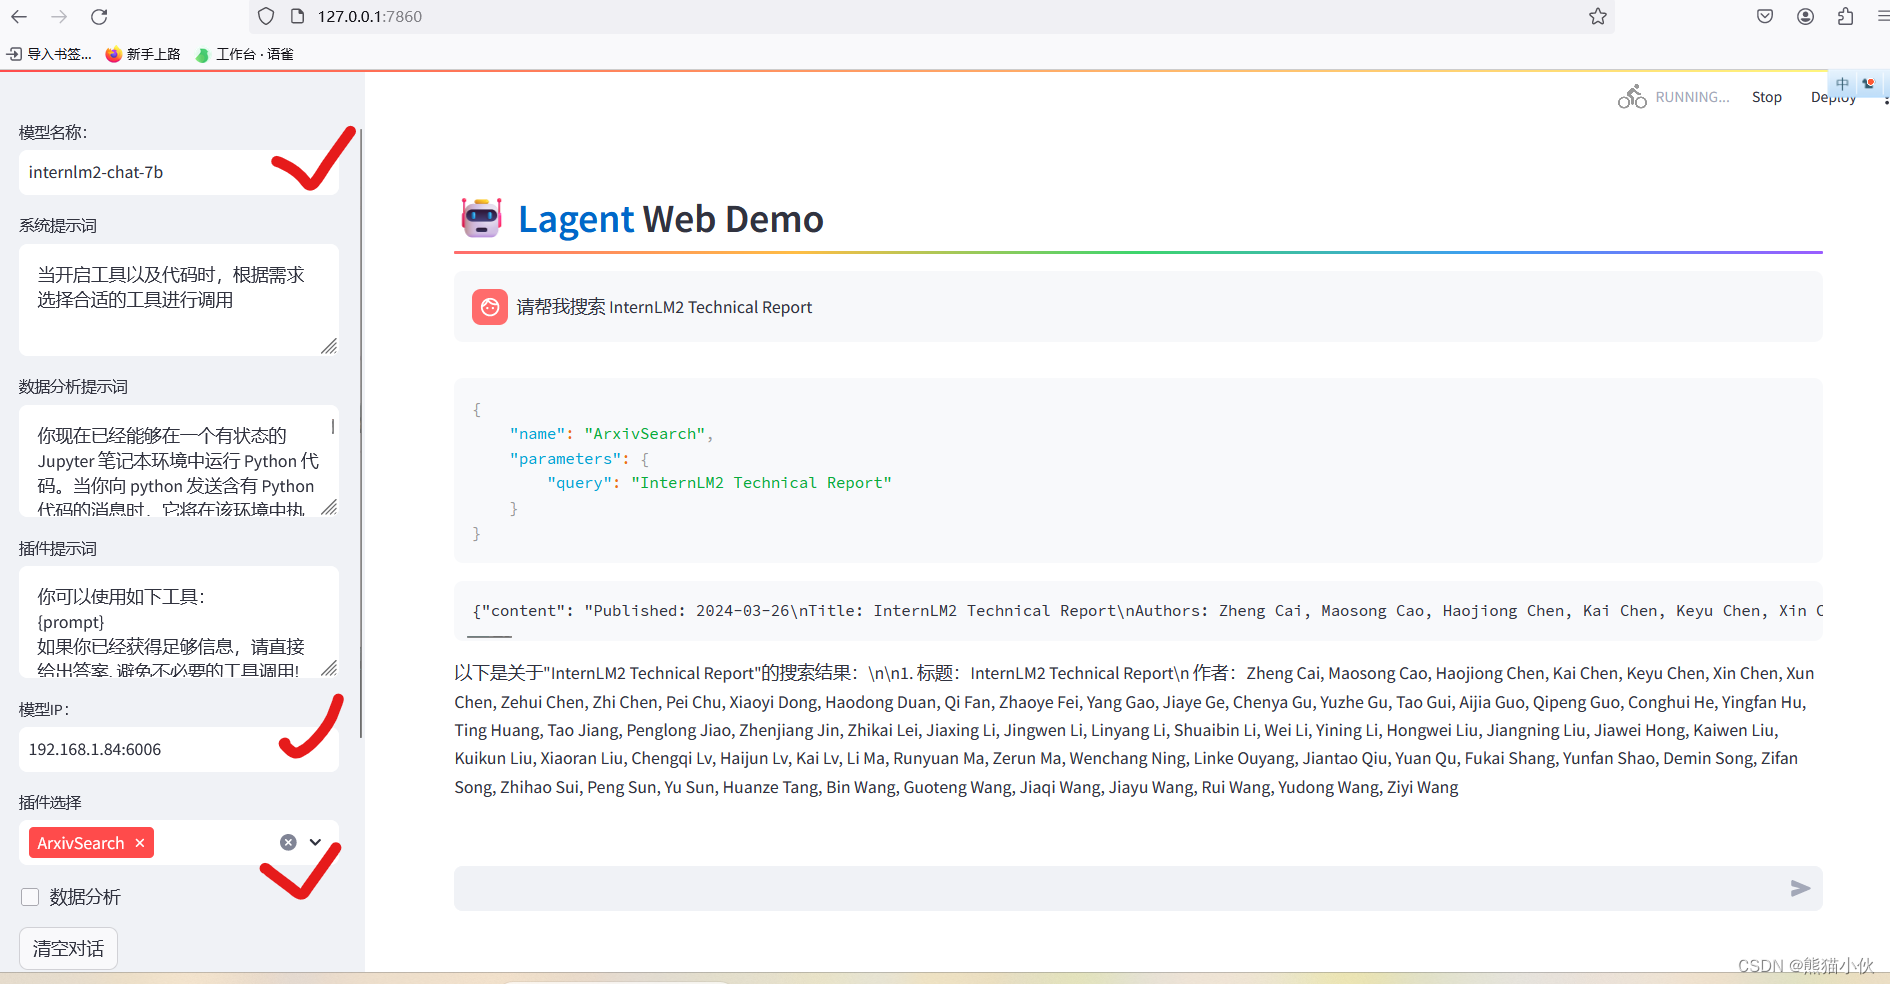Click the "ArxivSearch" name value in JSON
This screenshot has height=984, width=1890.
tap(644, 434)
